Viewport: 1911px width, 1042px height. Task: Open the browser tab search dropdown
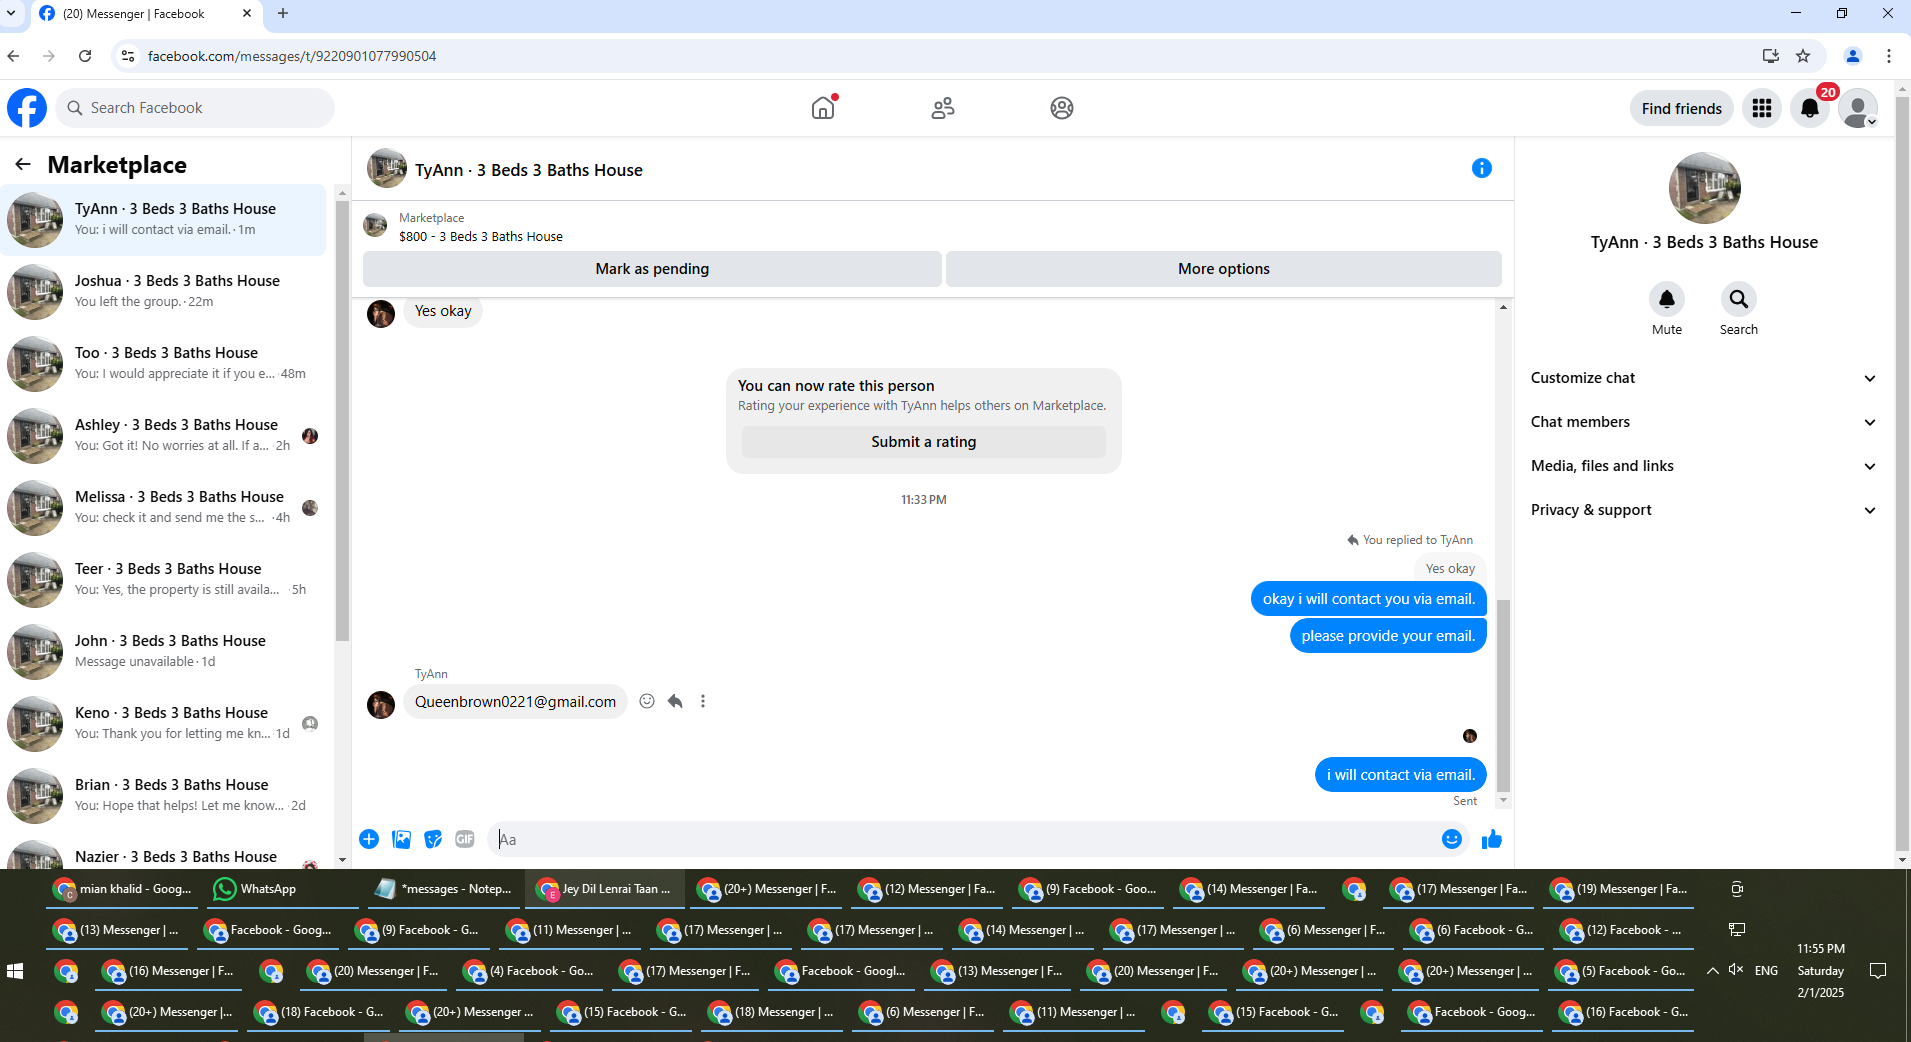click(11, 14)
